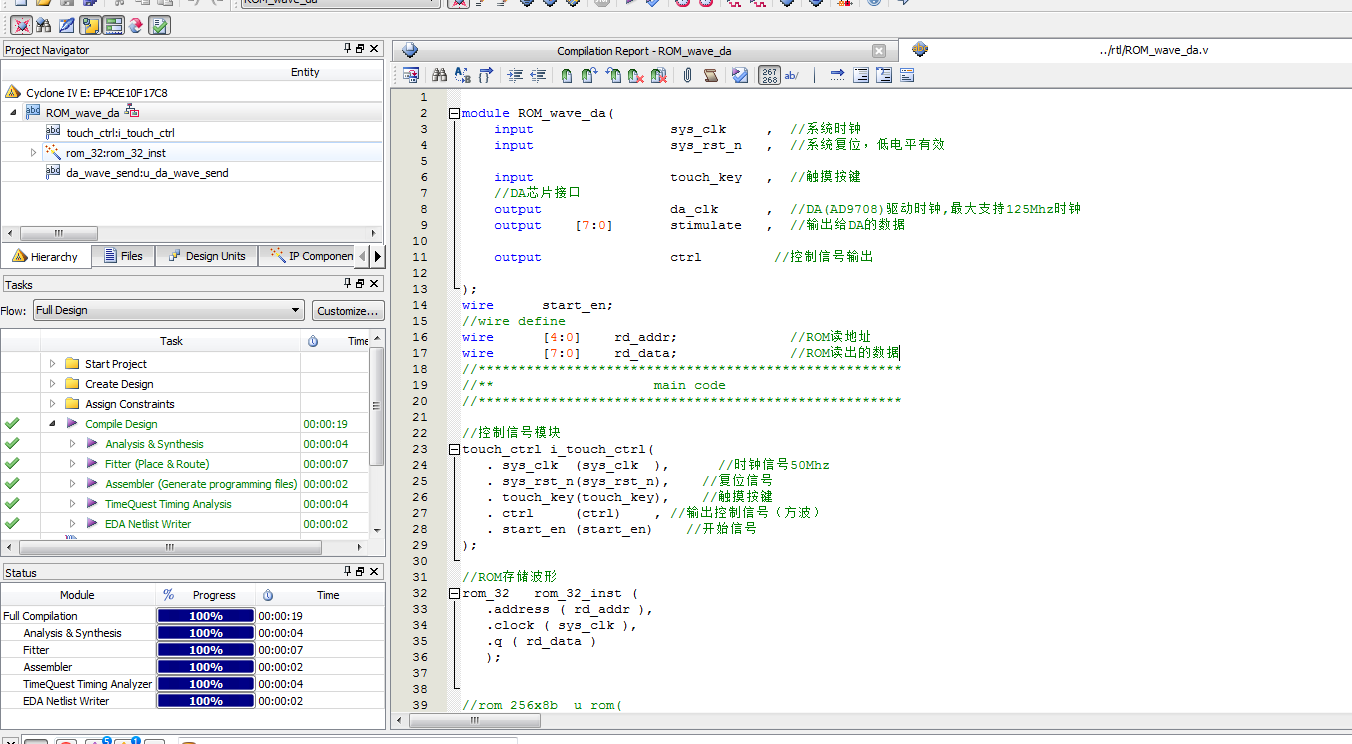Click the Decrease indent icon
Viewport: 1352px width, 744px height.
coord(538,75)
